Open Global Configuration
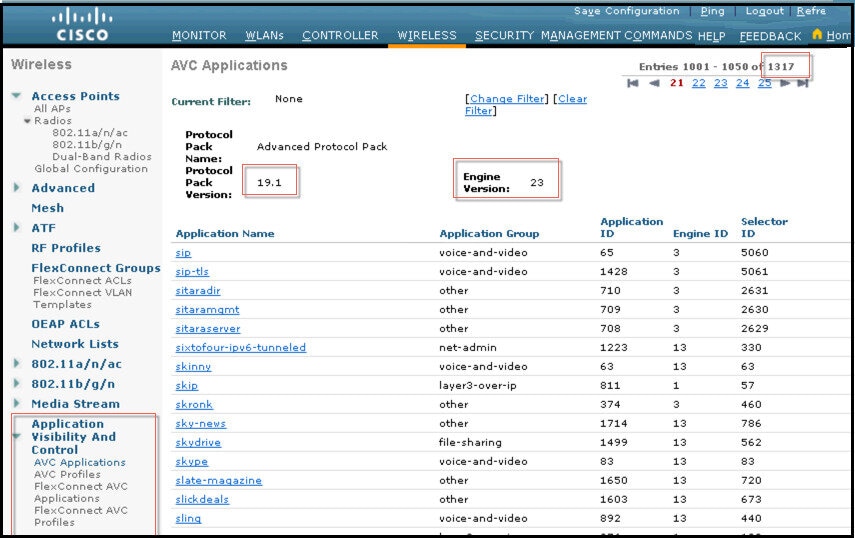 pyautogui.click(x=91, y=168)
